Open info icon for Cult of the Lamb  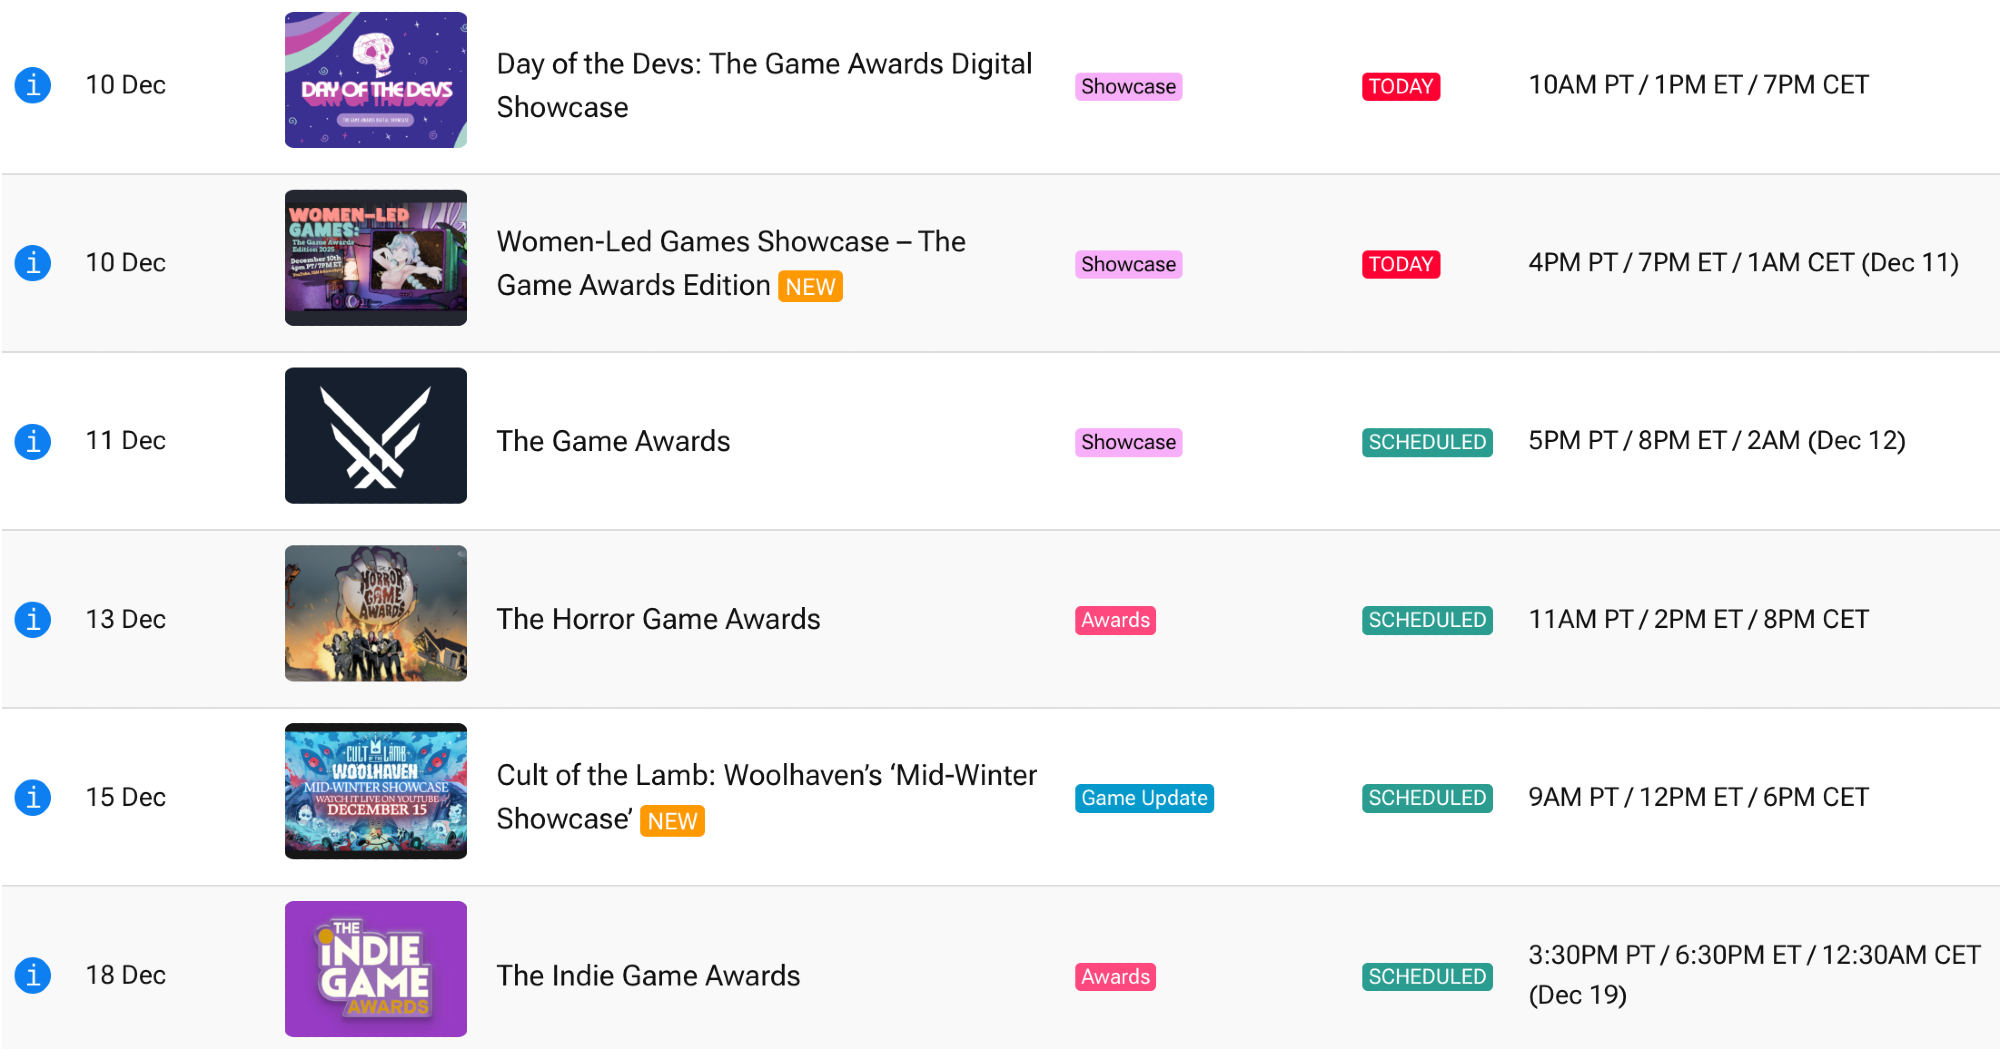[33, 797]
